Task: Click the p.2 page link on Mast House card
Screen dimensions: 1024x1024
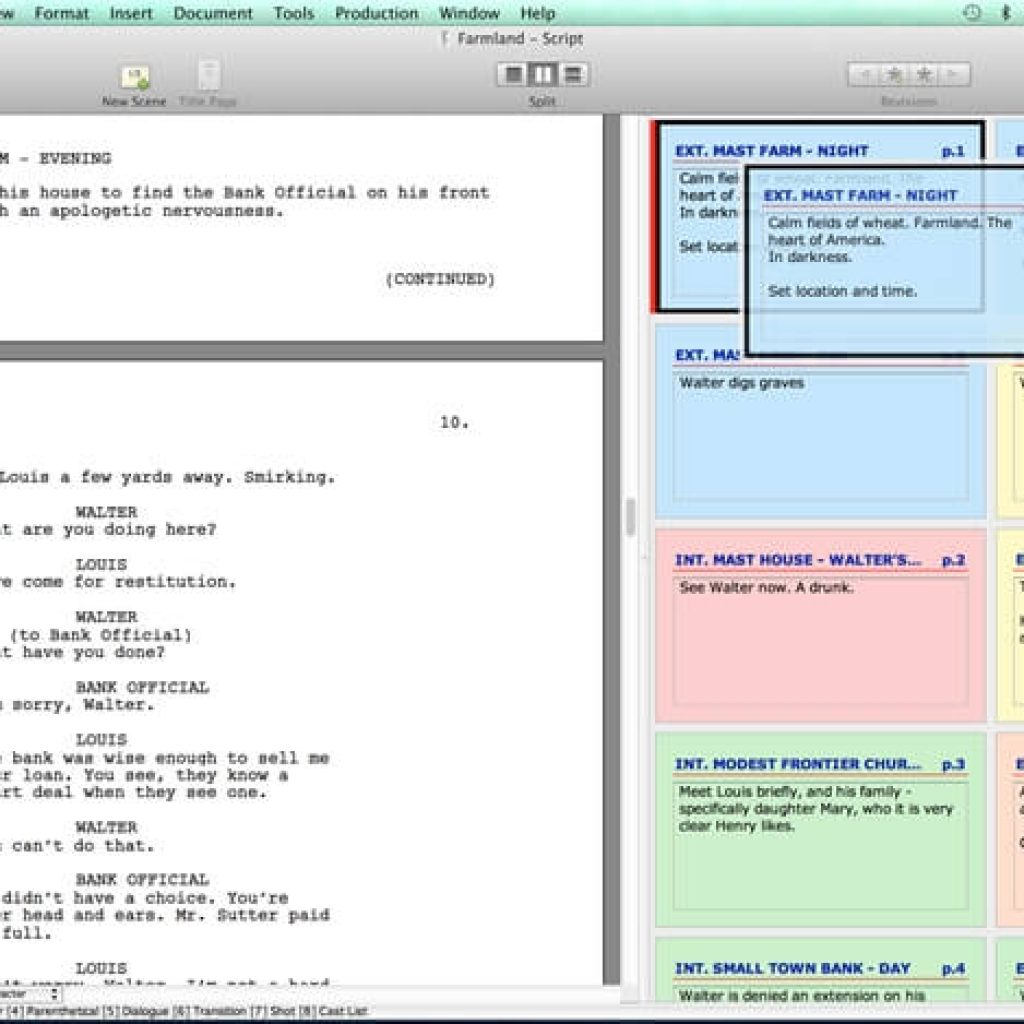Action: [953, 560]
